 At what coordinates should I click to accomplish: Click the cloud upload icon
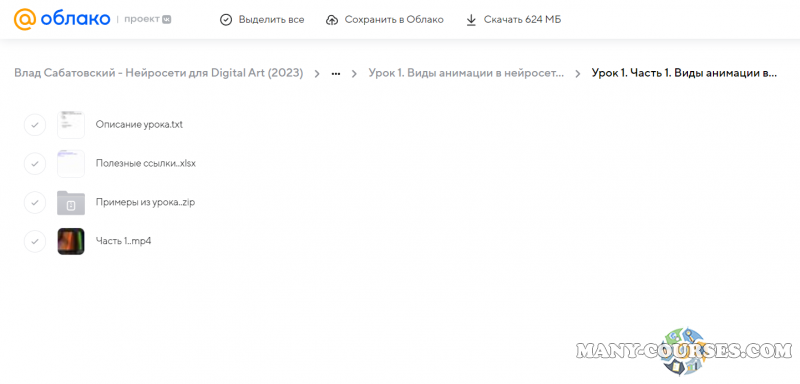click(332, 20)
